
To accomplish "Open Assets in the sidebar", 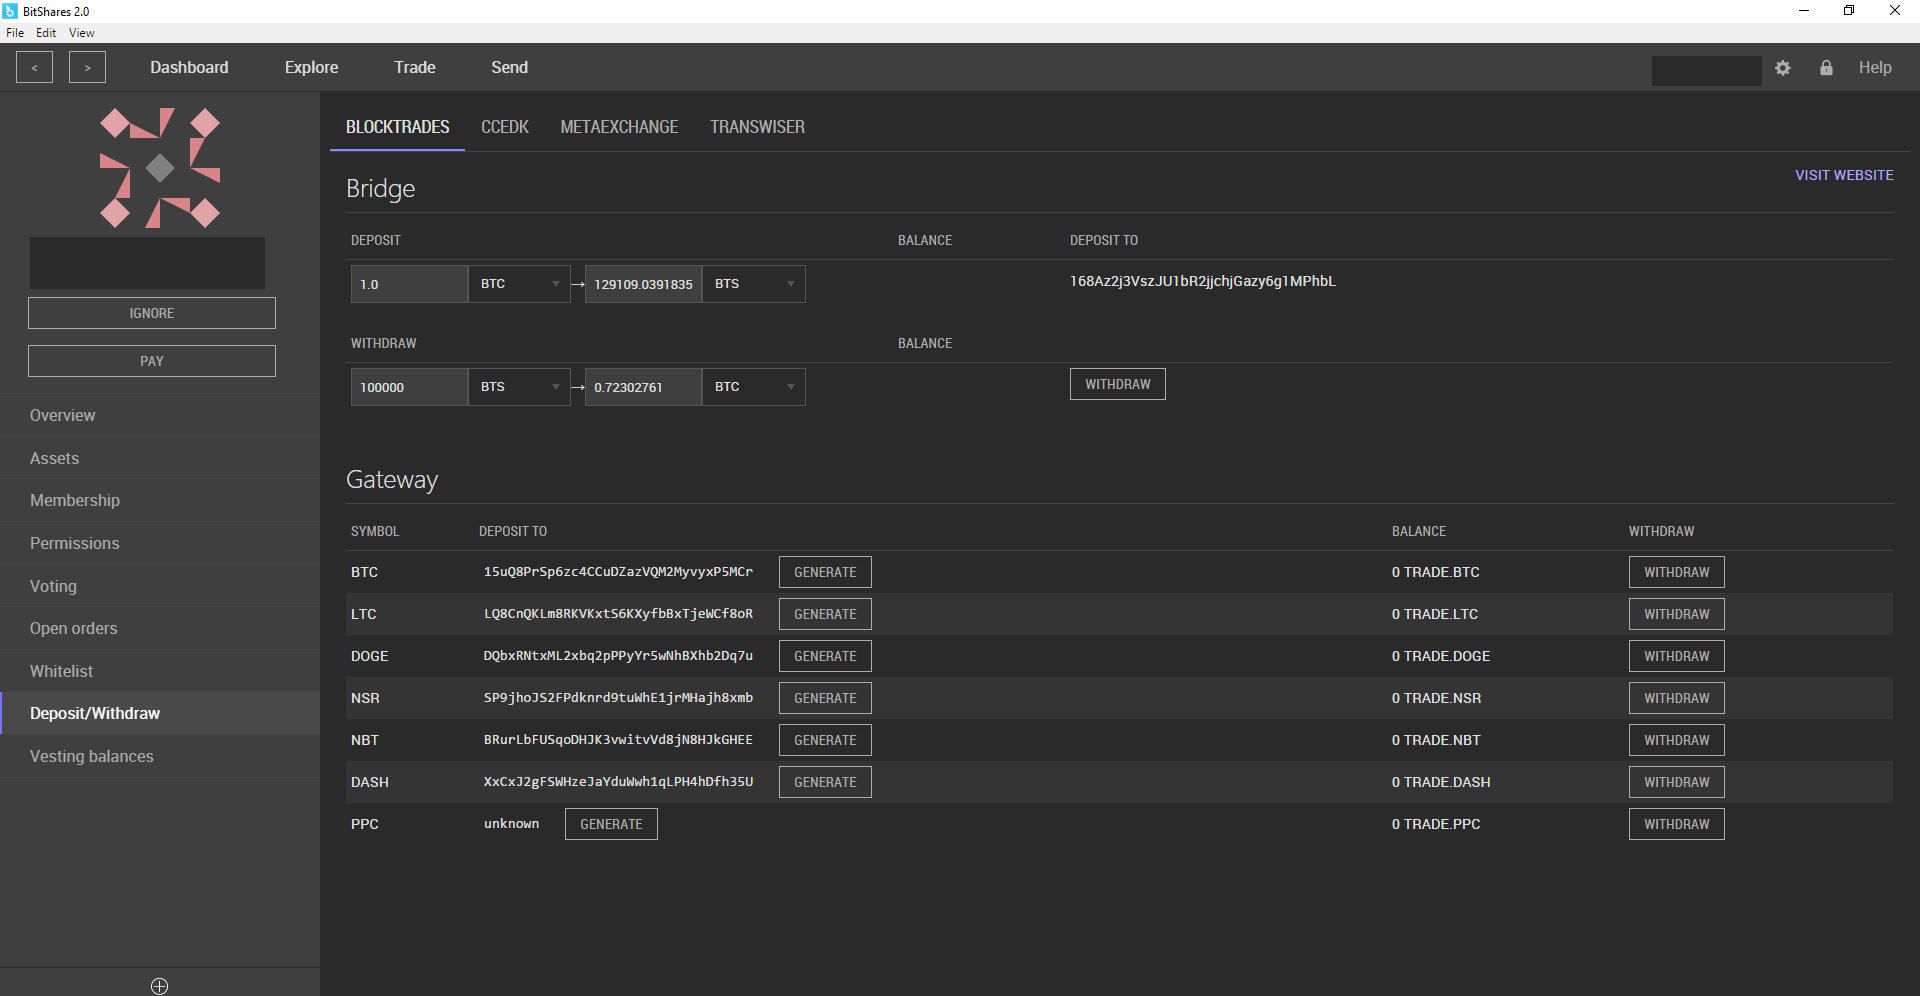I will pos(160,458).
